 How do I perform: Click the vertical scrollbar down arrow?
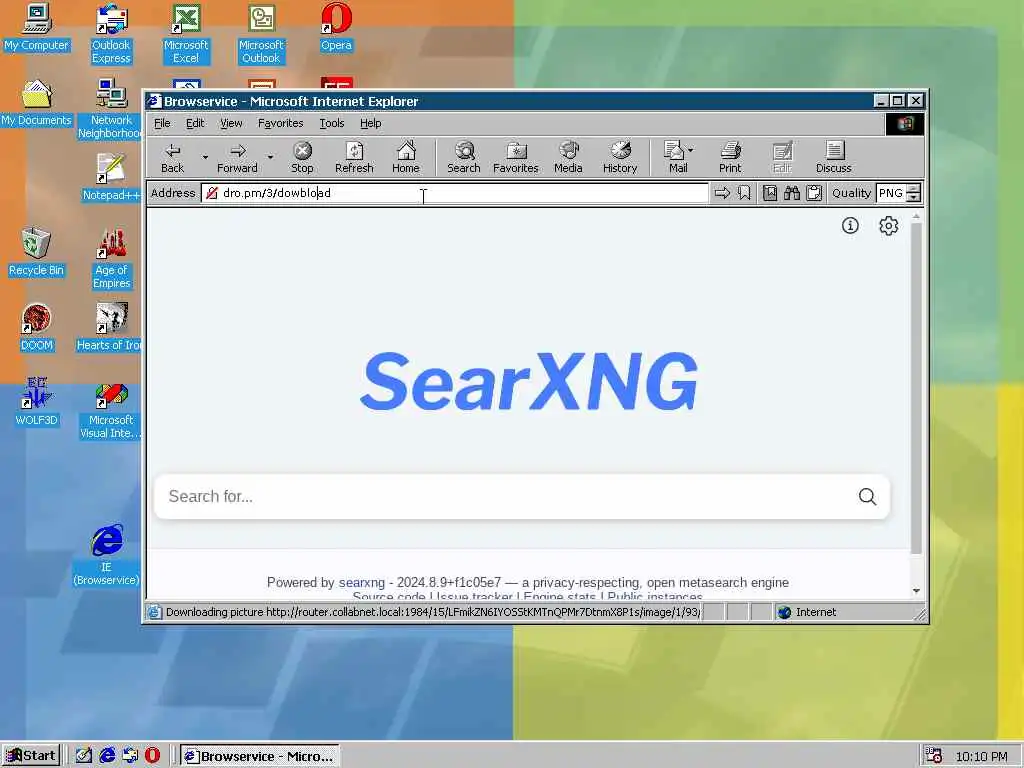pos(916,590)
